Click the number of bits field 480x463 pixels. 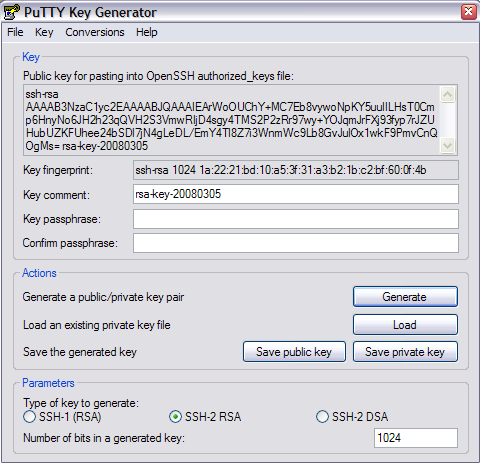tap(416, 438)
